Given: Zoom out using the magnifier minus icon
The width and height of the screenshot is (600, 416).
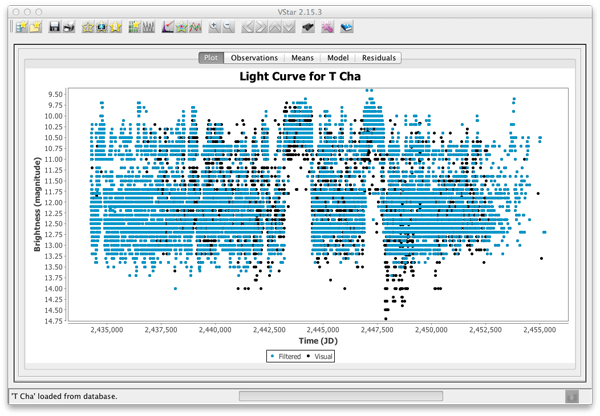Looking at the screenshot, I should pos(229,27).
